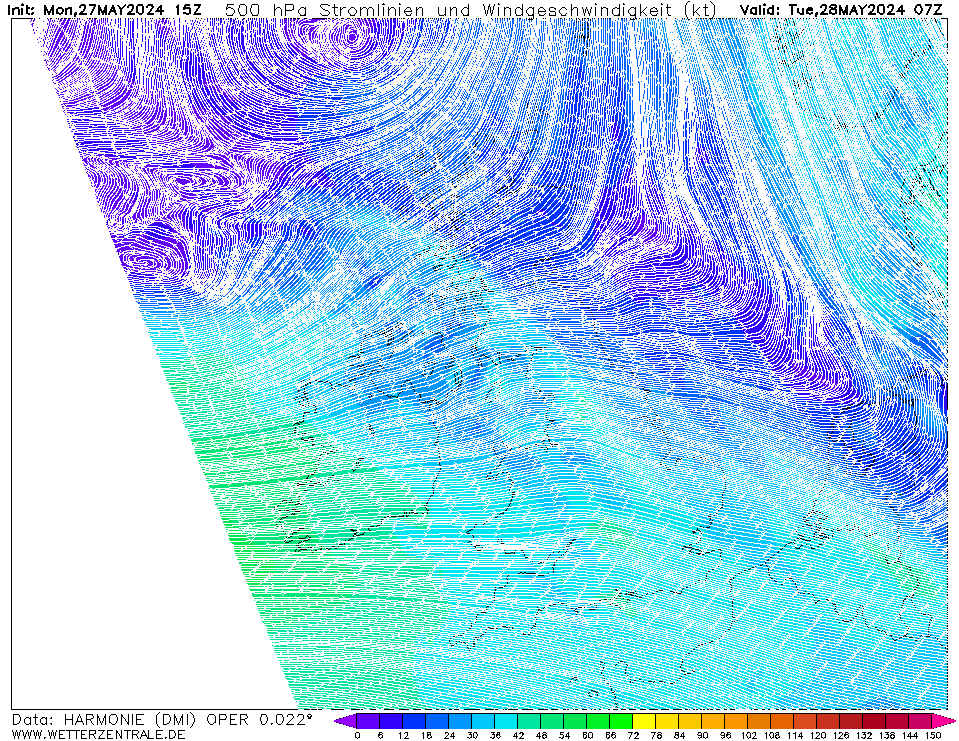Click the 'Init: Mon,27MAY2024 15Z' text
This screenshot has width=959, height=741.
(x=104, y=10)
